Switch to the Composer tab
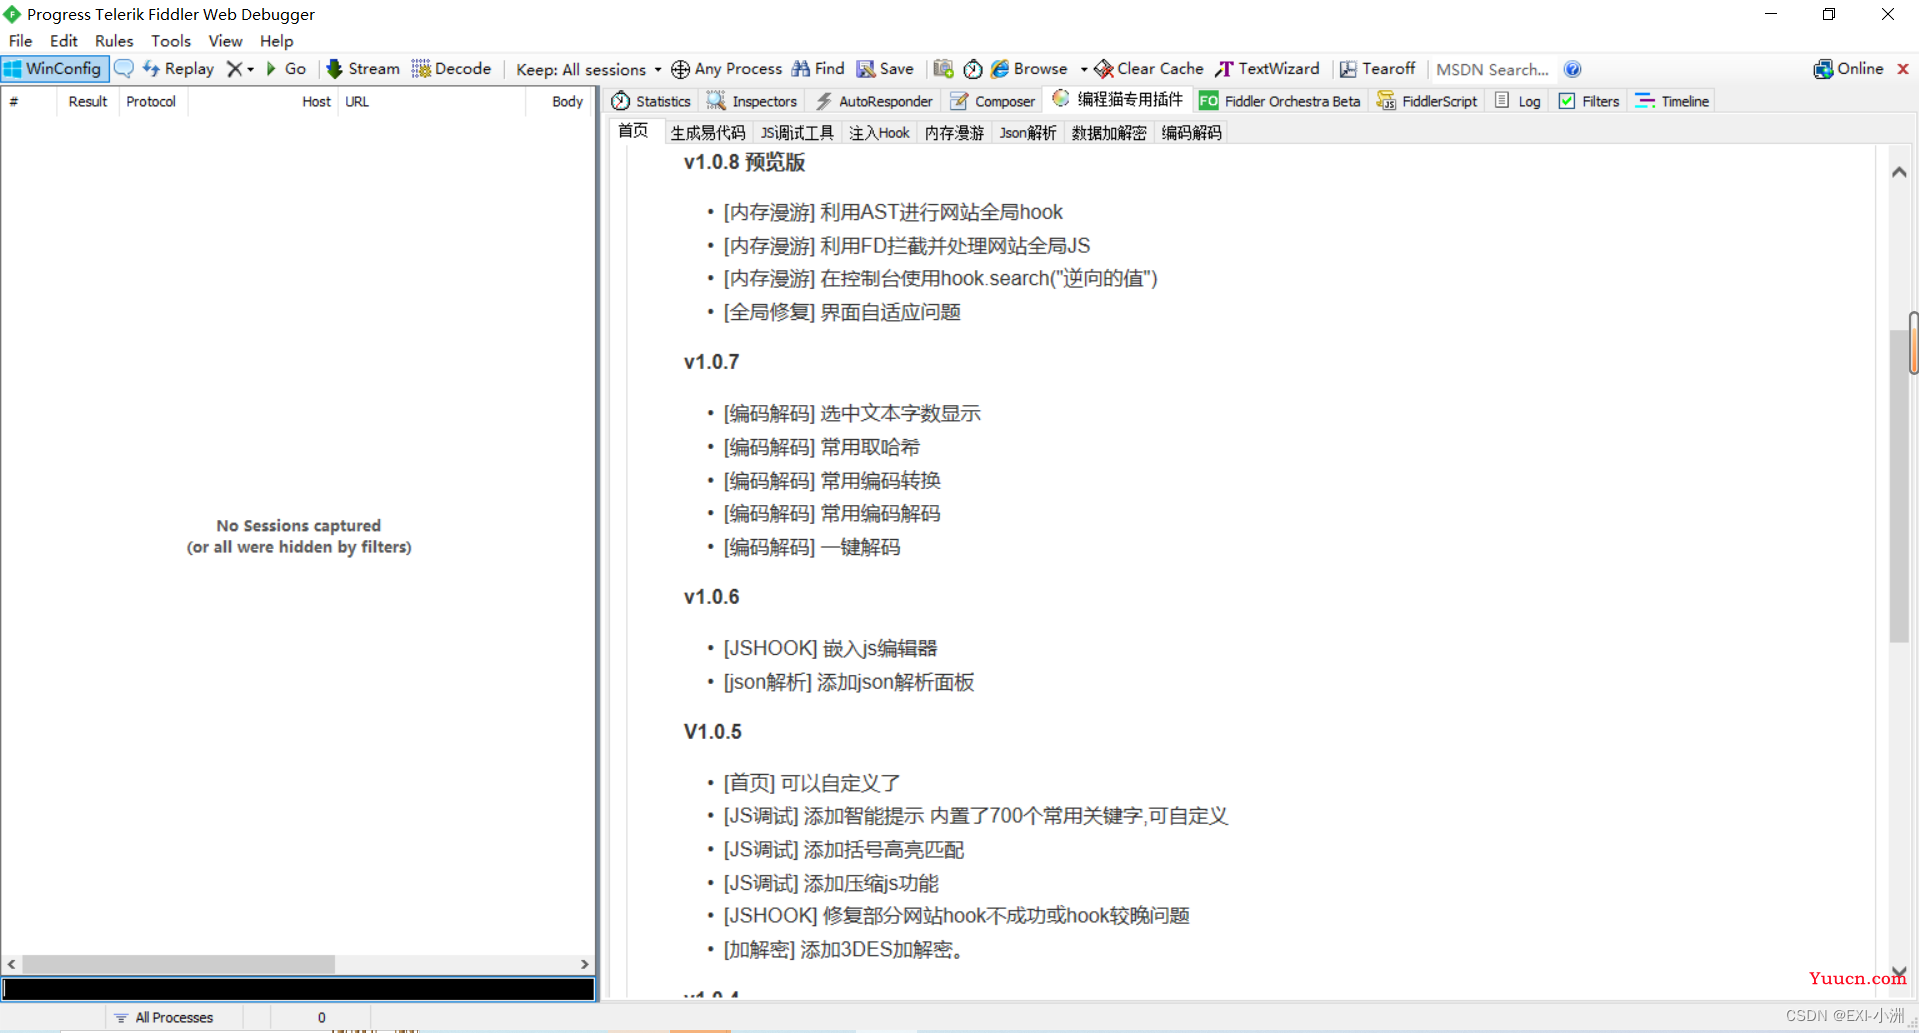The width and height of the screenshot is (1919, 1033). click(993, 101)
